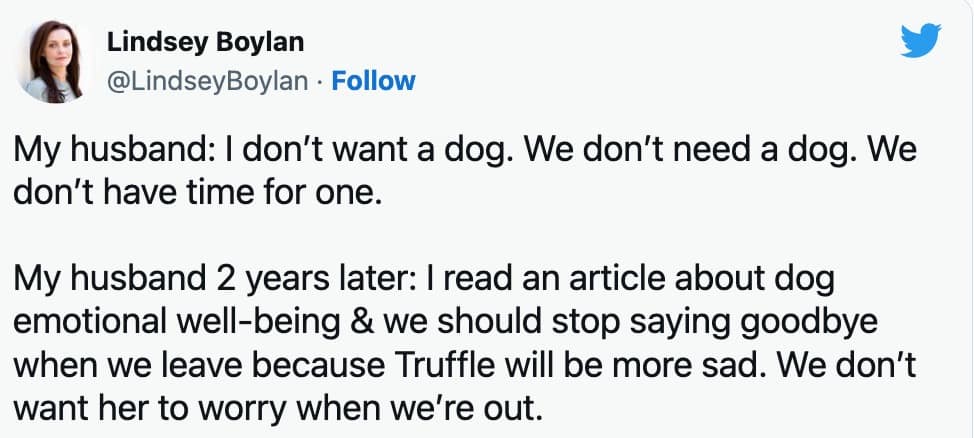
Task: Click the dot separator before Follow
Action: point(320,81)
